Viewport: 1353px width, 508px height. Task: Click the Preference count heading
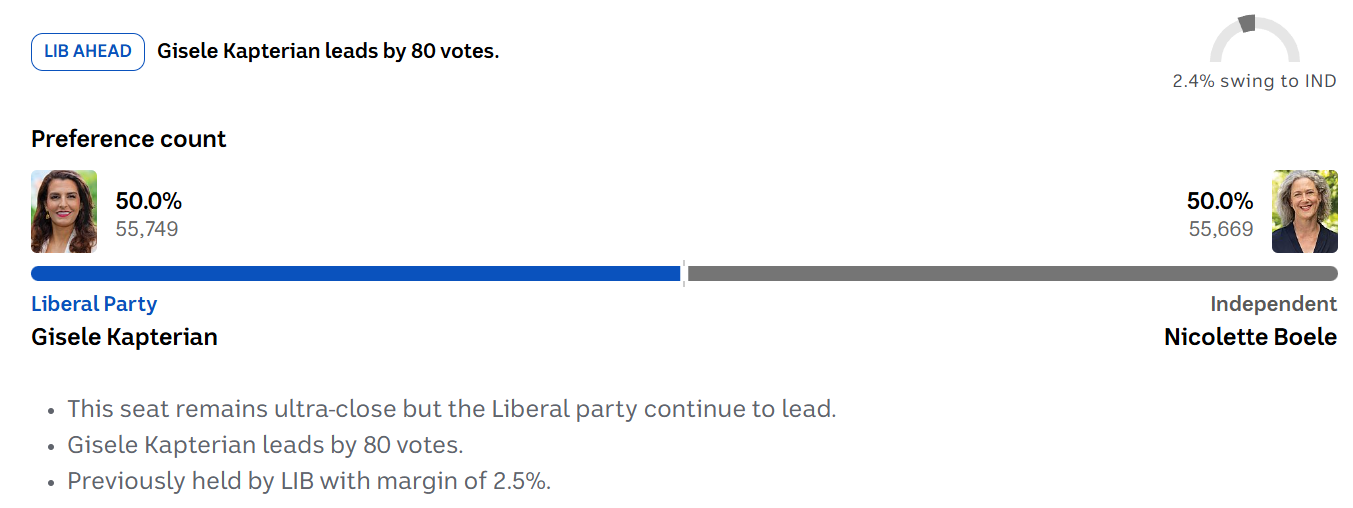pyautogui.click(x=129, y=139)
